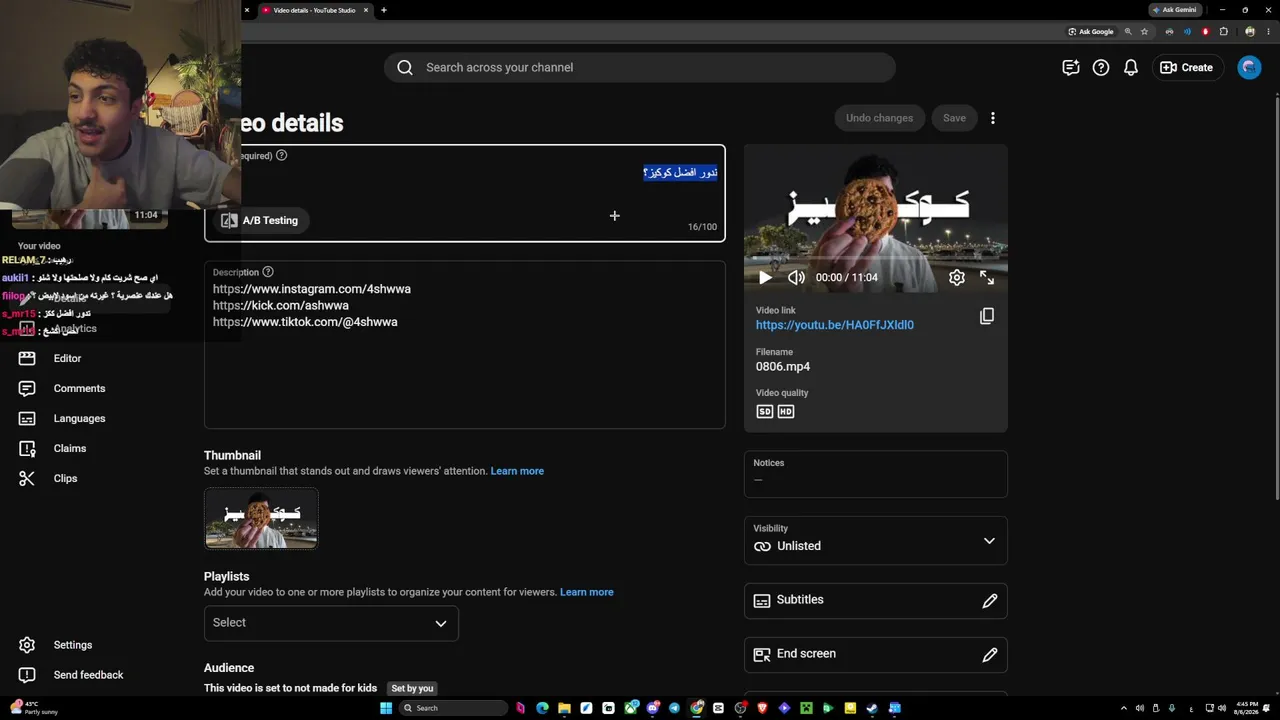Open the notifications bell

pyautogui.click(x=1131, y=68)
